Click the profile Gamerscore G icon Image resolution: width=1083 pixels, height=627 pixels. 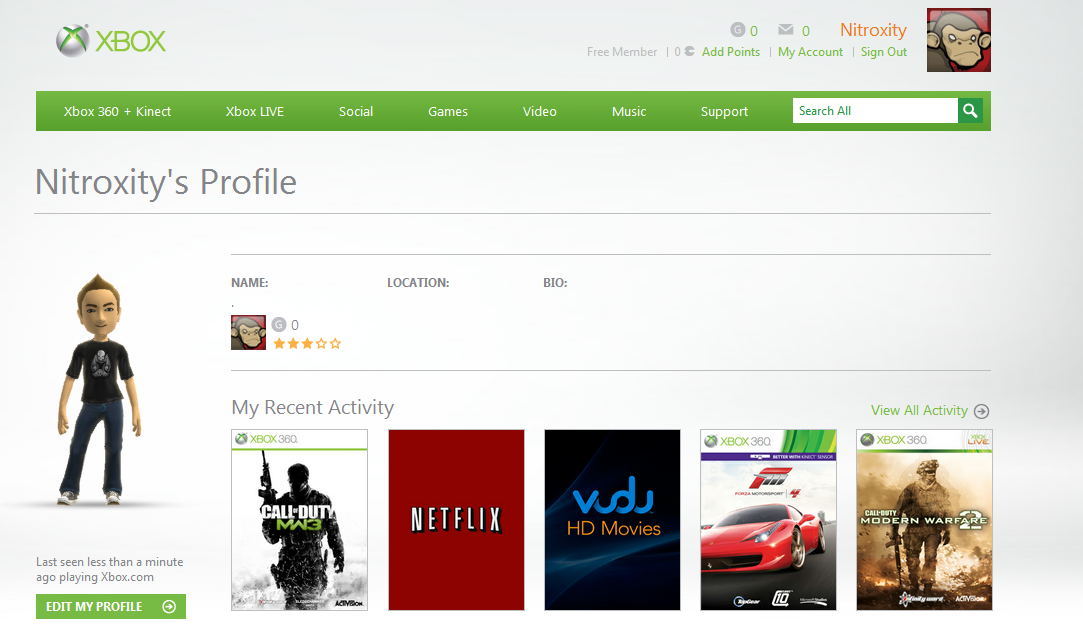click(x=278, y=325)
